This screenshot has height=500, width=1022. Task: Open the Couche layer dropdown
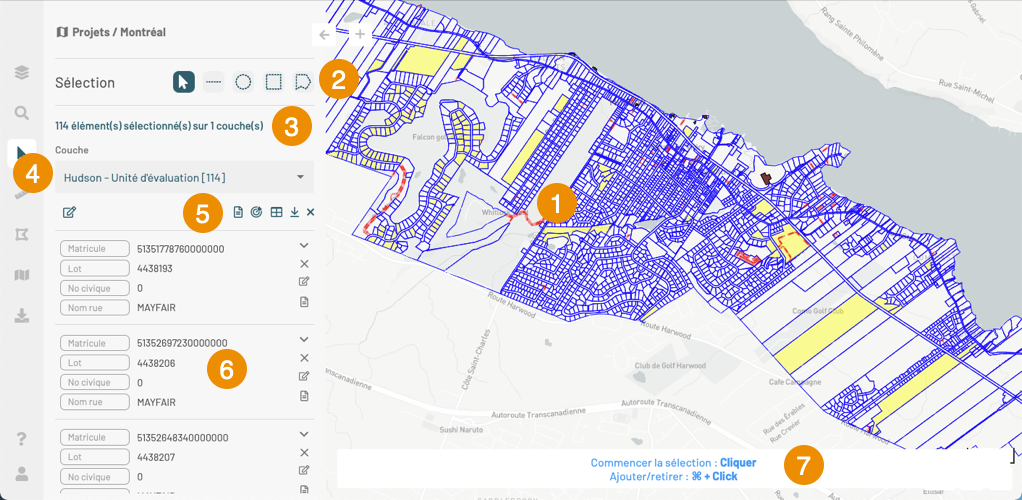point(184,178)
